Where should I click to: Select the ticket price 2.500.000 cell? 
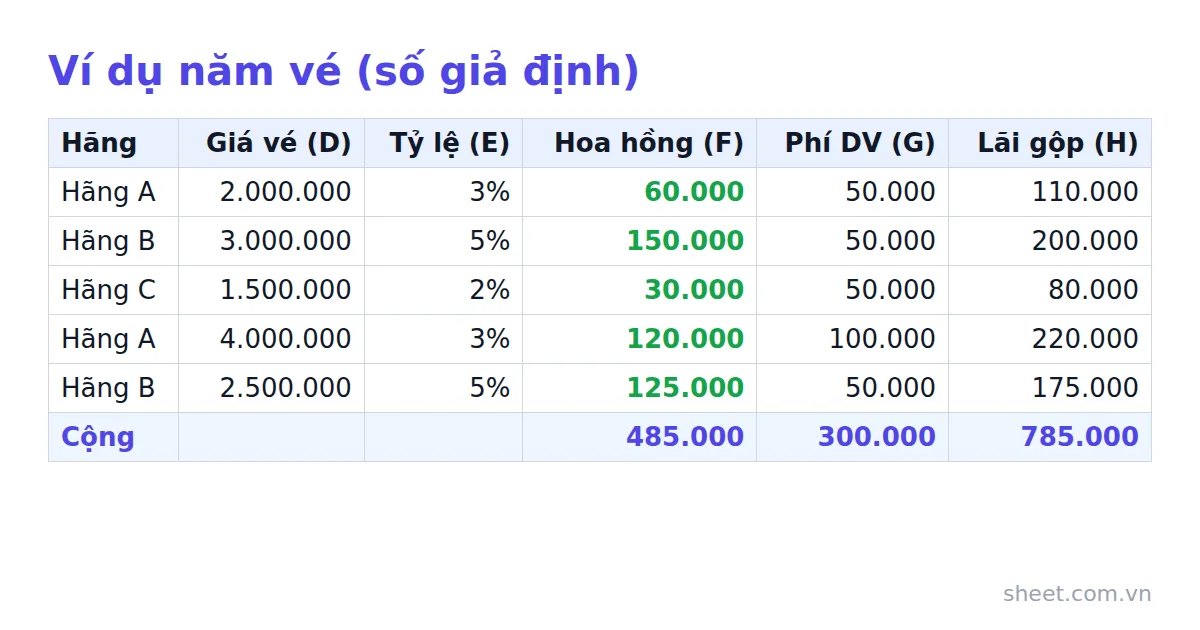[x=272, y=388]
